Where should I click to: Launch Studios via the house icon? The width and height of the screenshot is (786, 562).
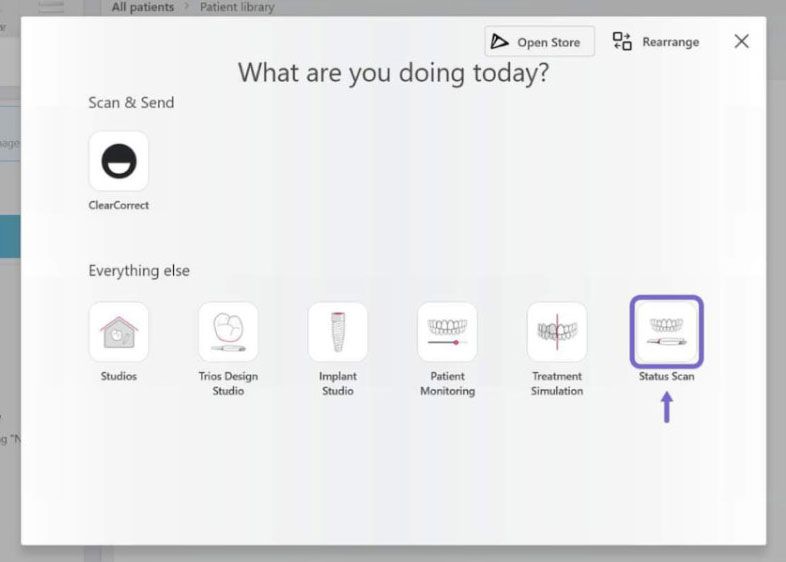click(119, 332)
